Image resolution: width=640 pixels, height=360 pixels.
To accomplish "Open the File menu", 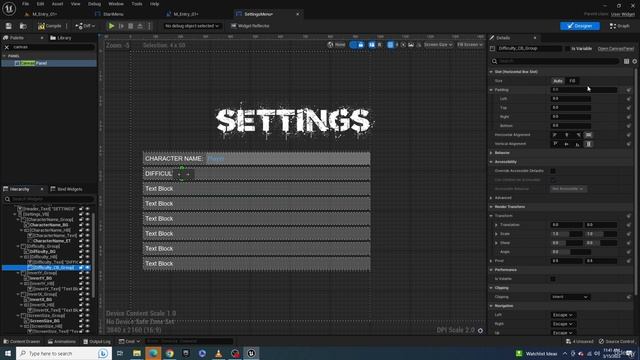I will click(25, 4).
